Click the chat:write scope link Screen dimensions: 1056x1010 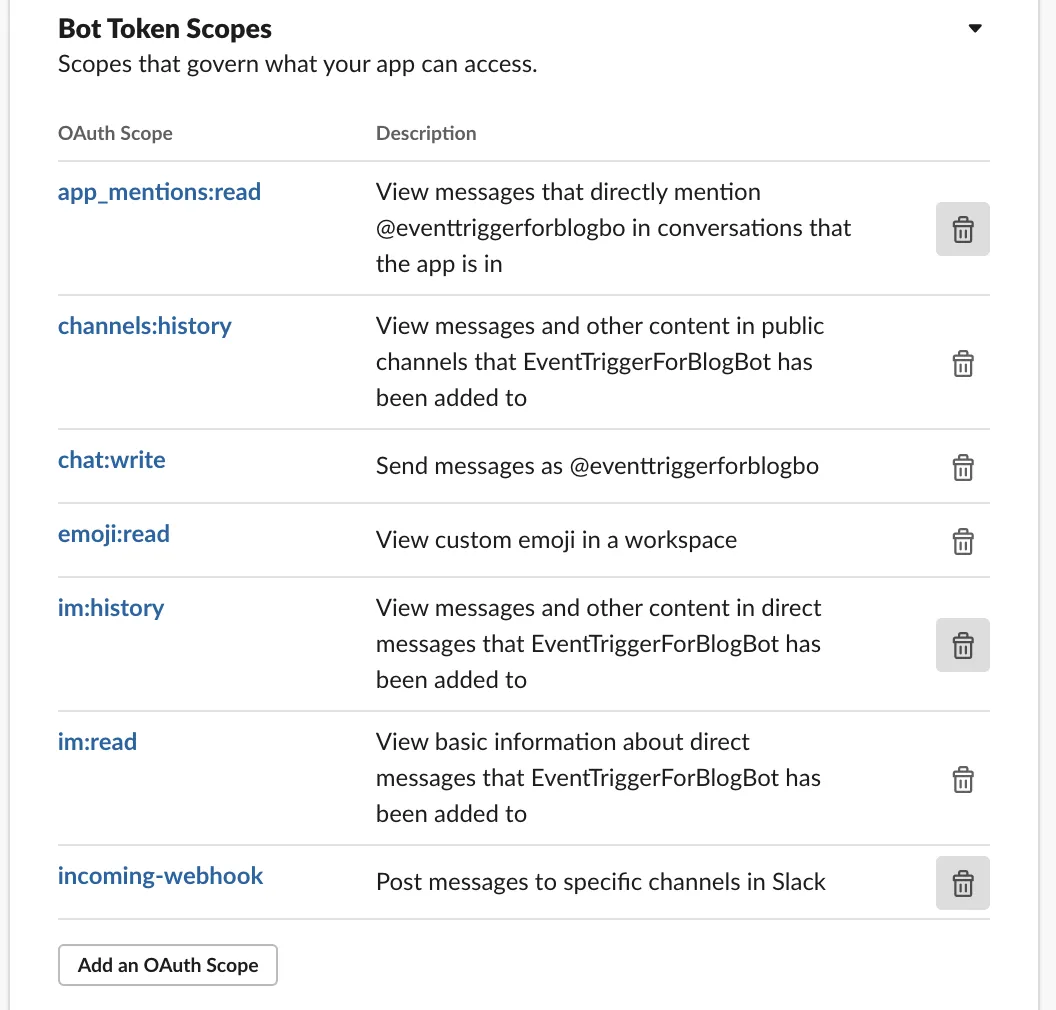coord(112,460)
